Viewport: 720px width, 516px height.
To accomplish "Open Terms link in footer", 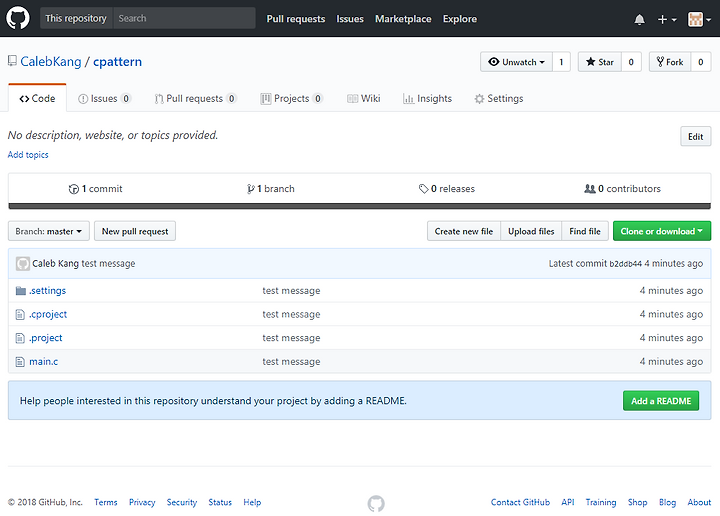I will [106, 502].
